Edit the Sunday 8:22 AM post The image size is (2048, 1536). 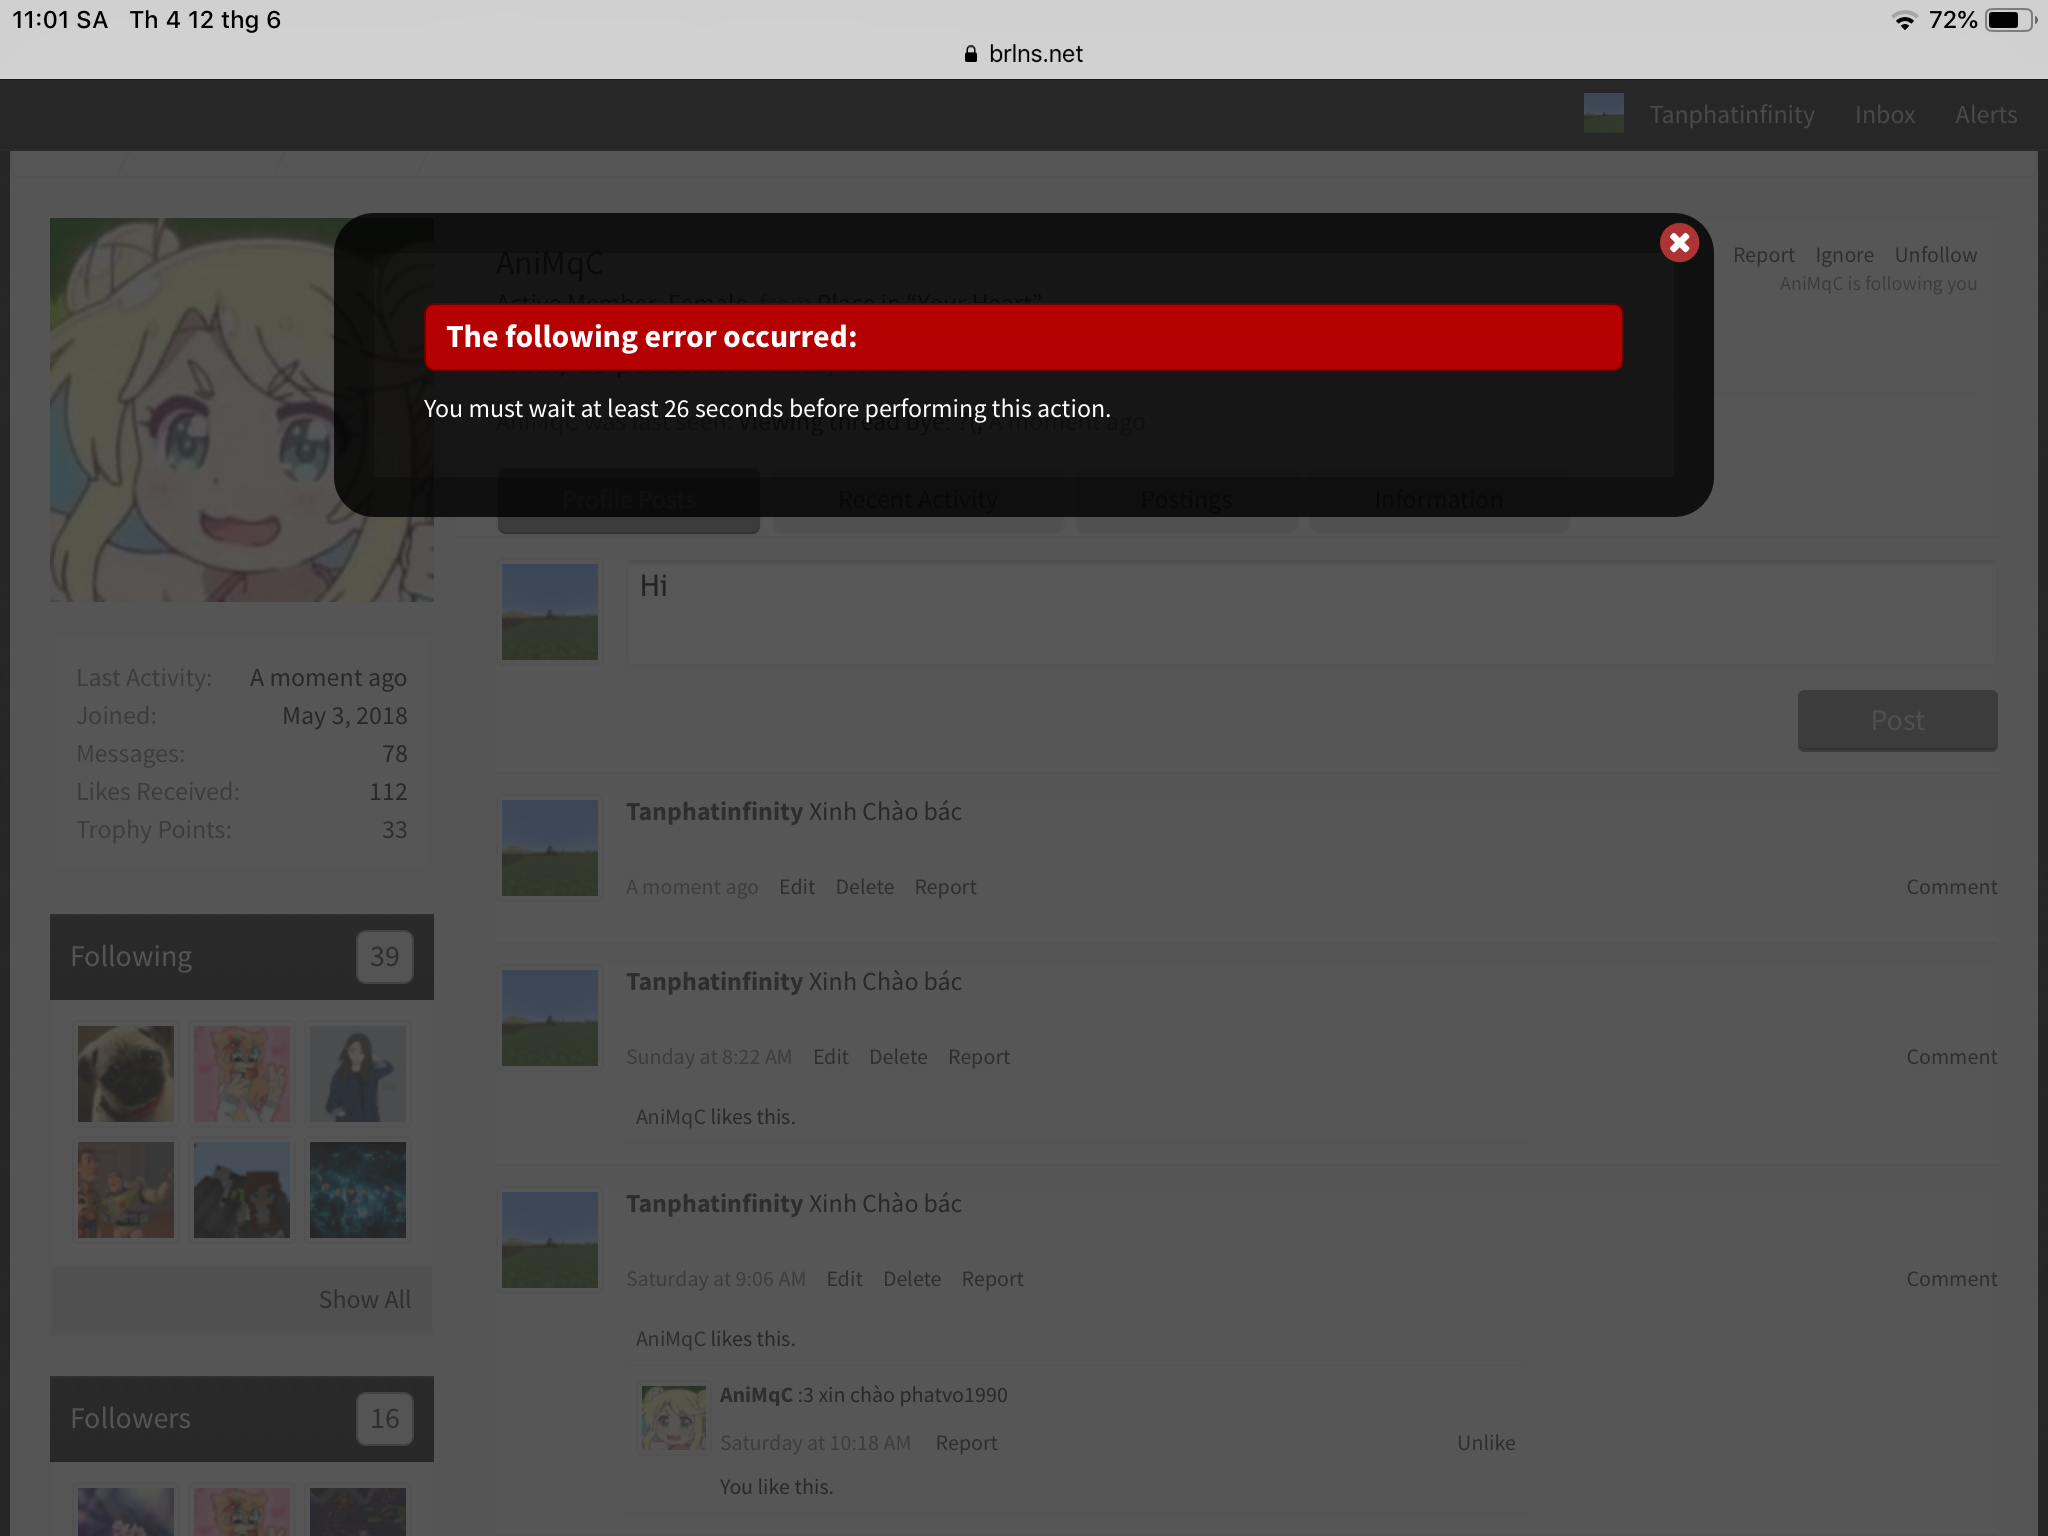830,1057
